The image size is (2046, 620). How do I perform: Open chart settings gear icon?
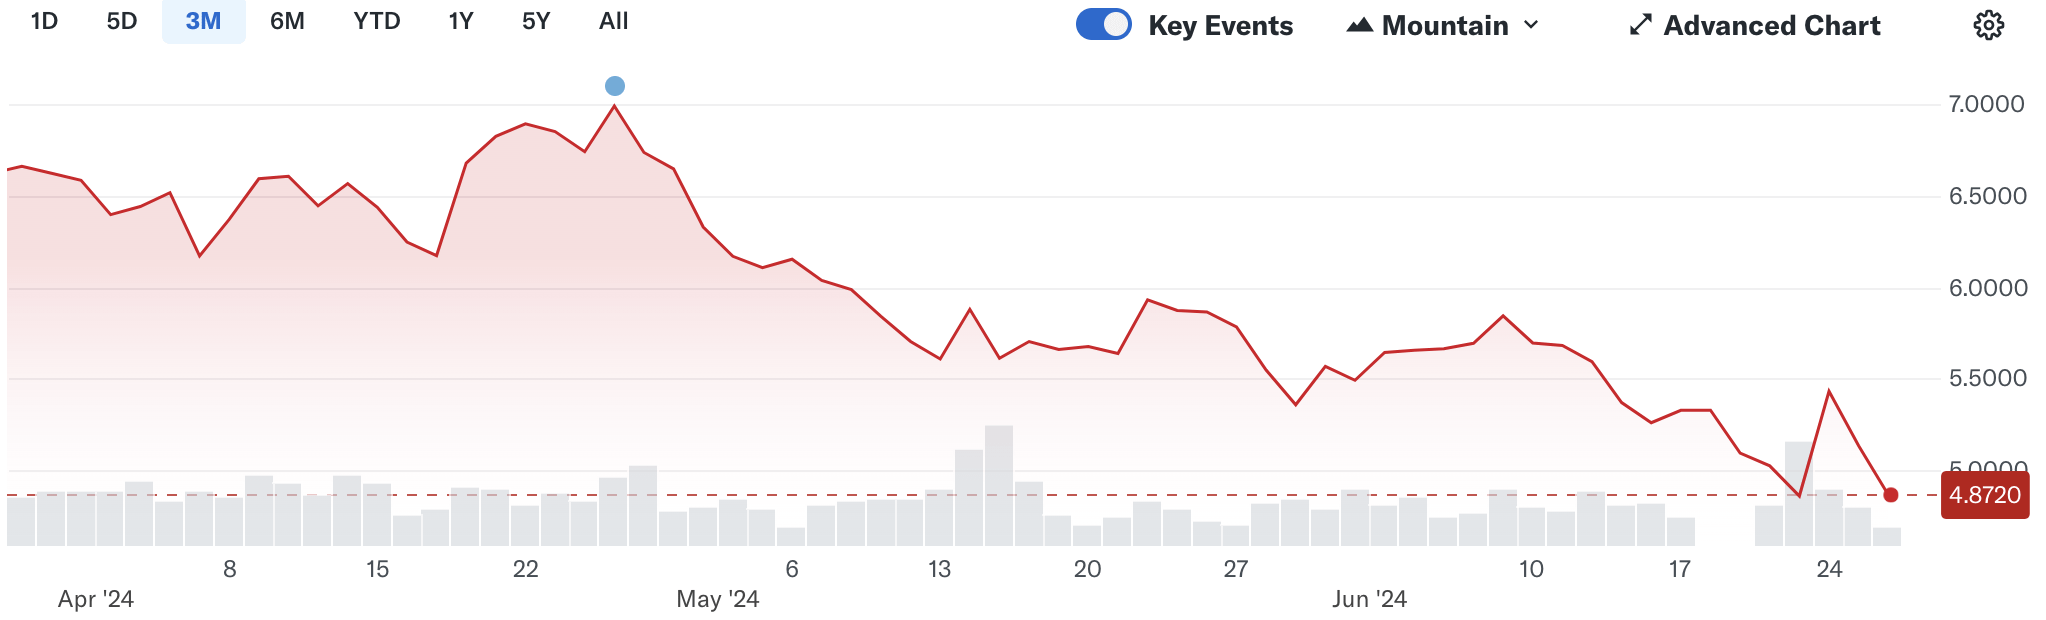click(1988, 26)
